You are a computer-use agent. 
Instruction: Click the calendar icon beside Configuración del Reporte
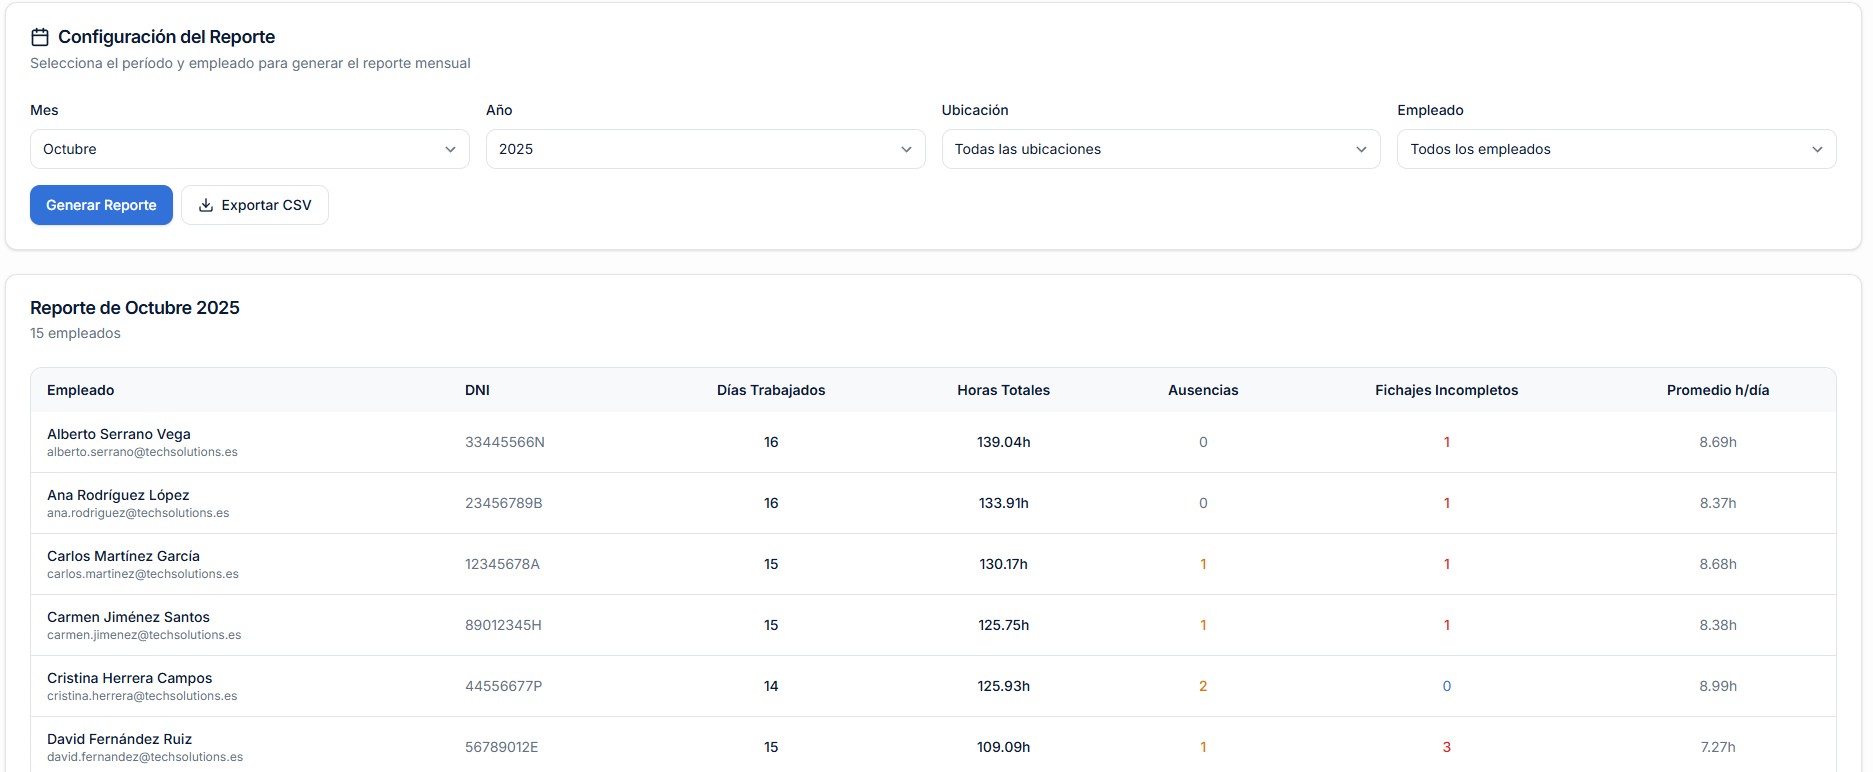click(x=40, y=37)
